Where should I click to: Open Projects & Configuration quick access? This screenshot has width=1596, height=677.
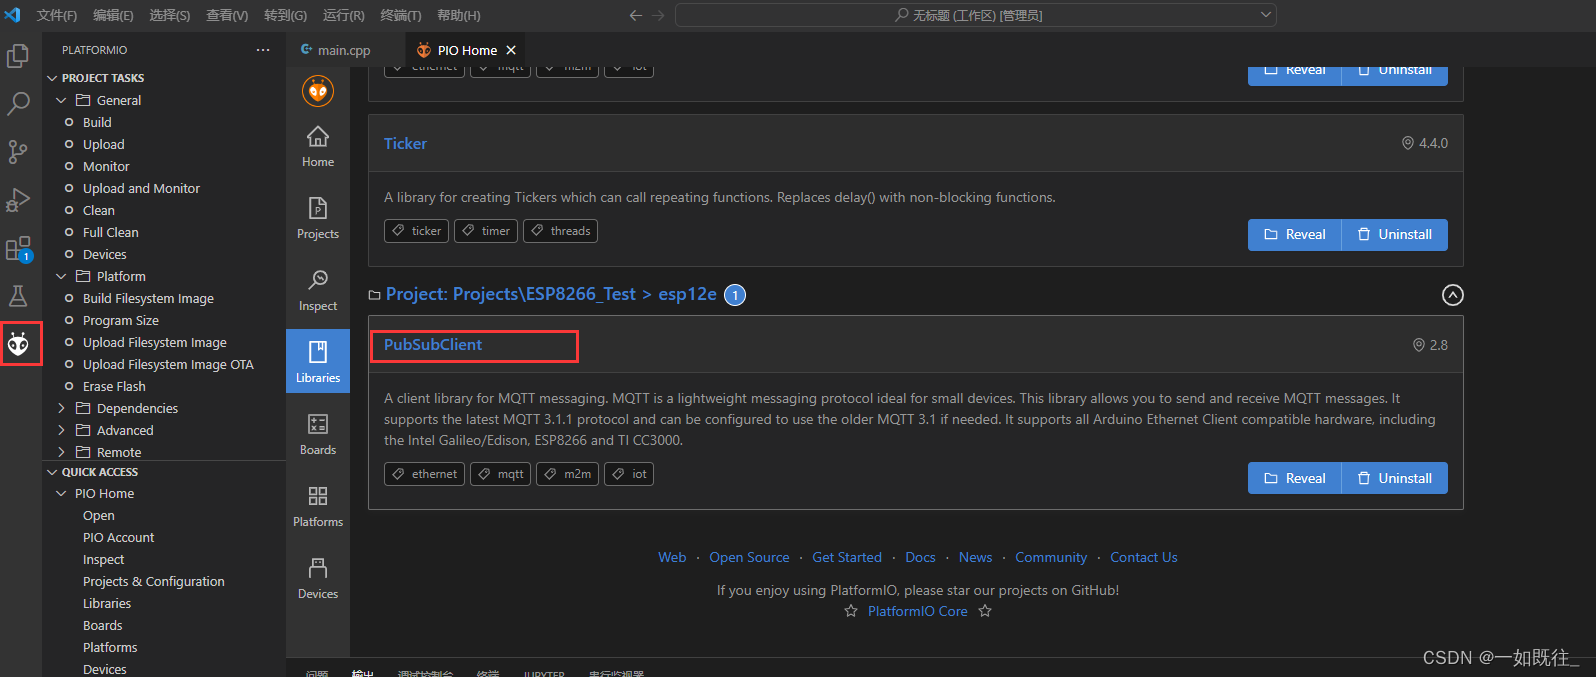click(x=154, y=581)
